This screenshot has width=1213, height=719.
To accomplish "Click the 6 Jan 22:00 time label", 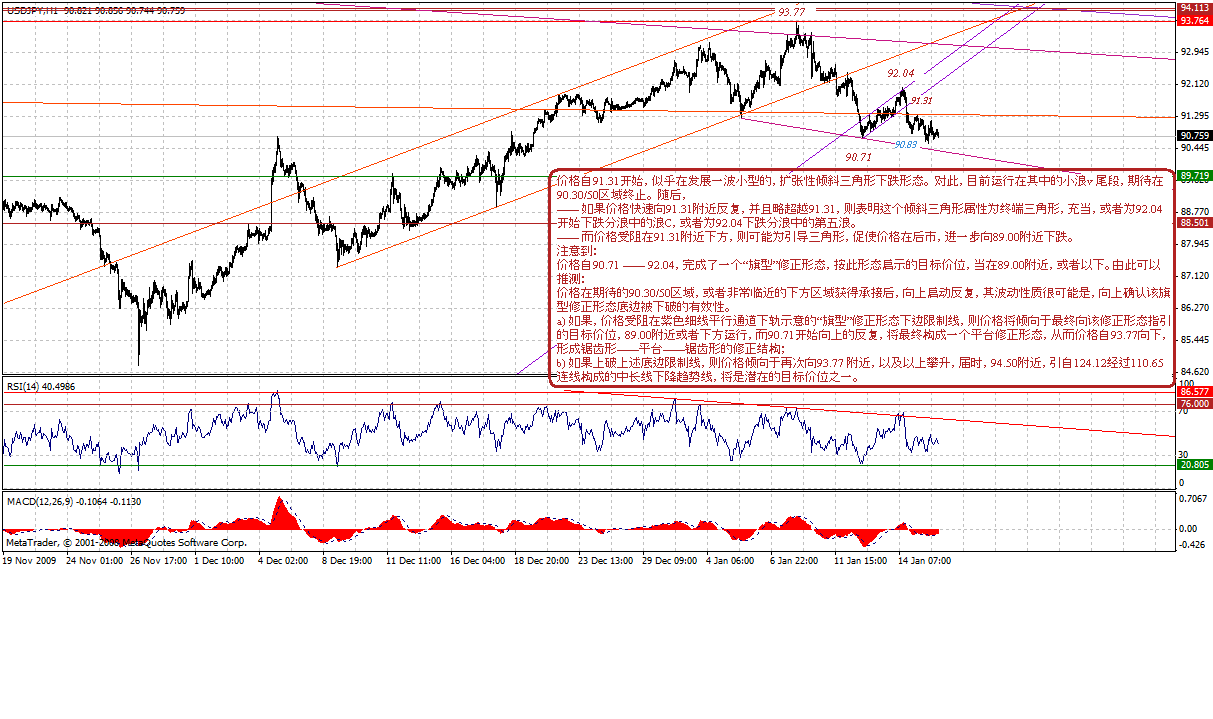I will 794,562.
